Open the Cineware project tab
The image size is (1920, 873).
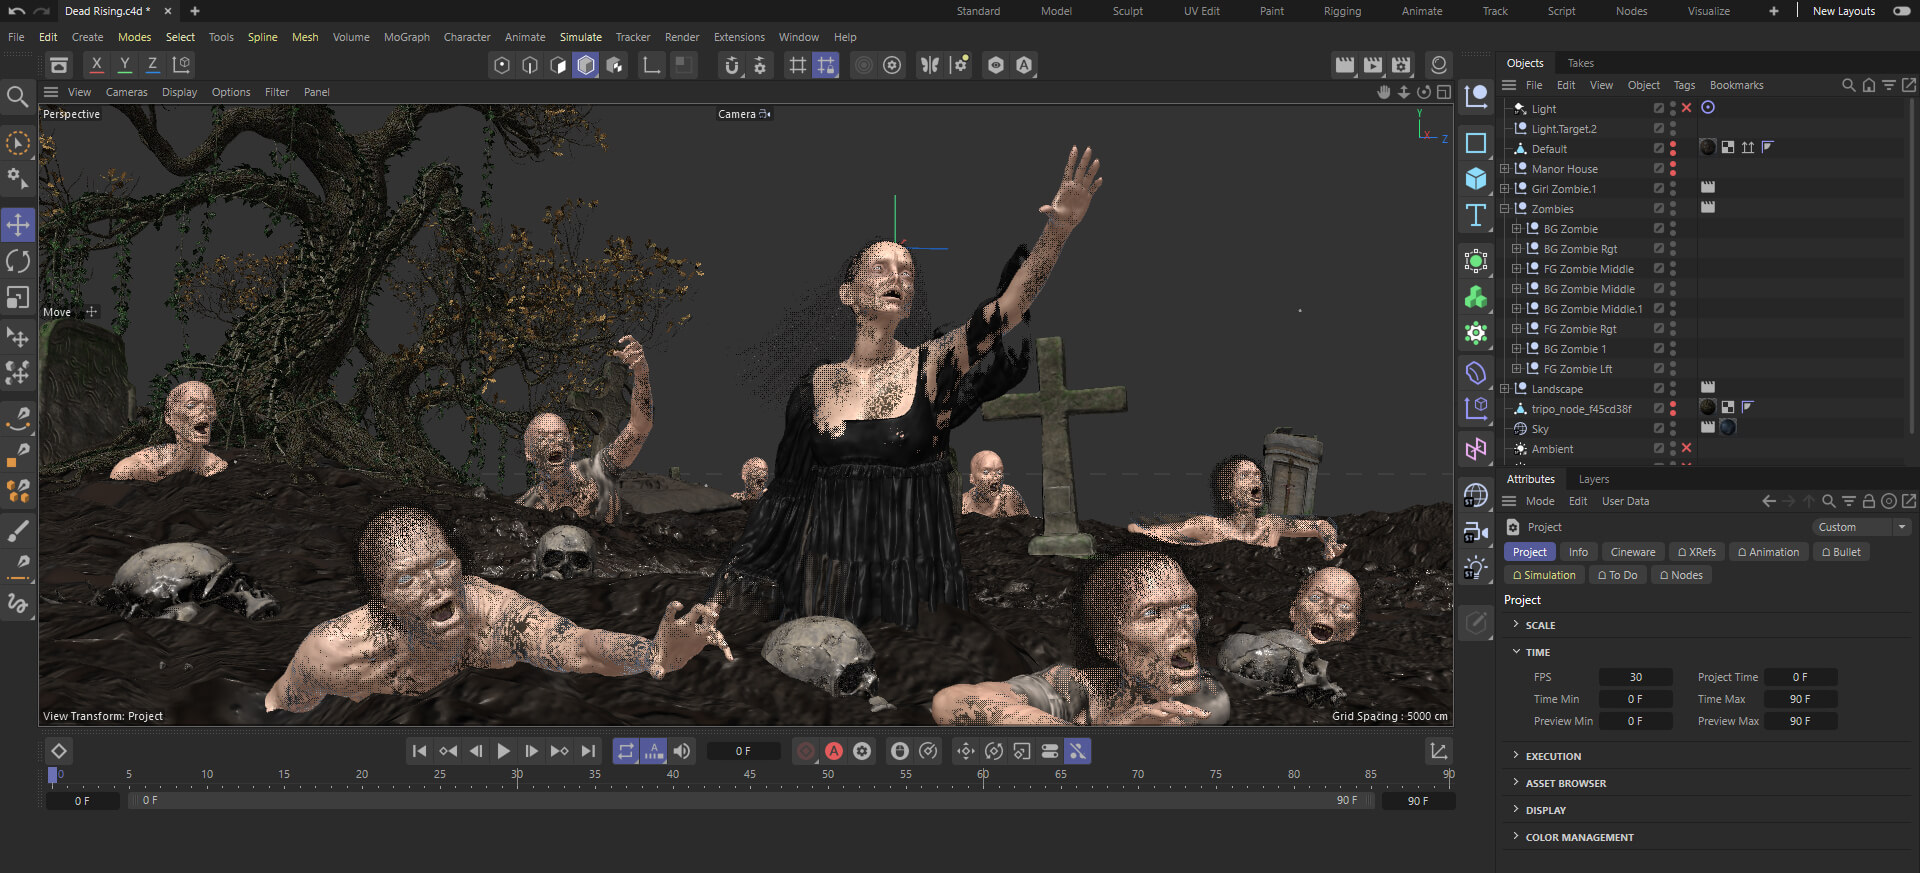1632,552
